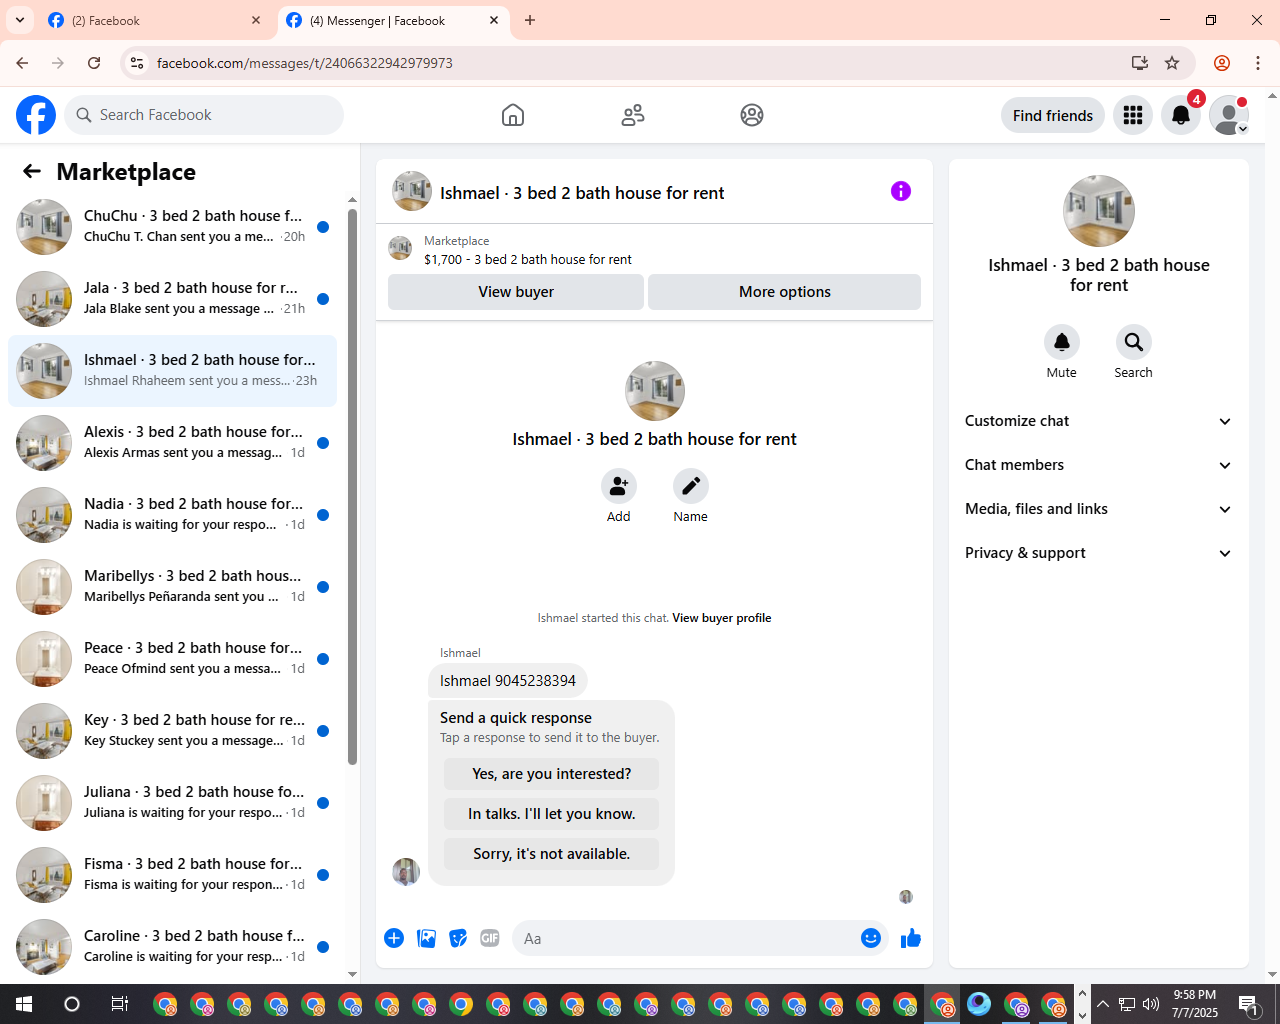The height and width of the screenshot is (1024, 1280).
Task: Select the Messenger | Facebook tab
Action: tap(392, 20)
